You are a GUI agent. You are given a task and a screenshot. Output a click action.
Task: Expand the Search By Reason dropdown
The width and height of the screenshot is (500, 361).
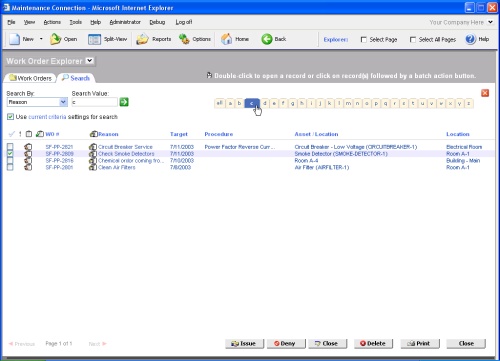pos(63,102)
